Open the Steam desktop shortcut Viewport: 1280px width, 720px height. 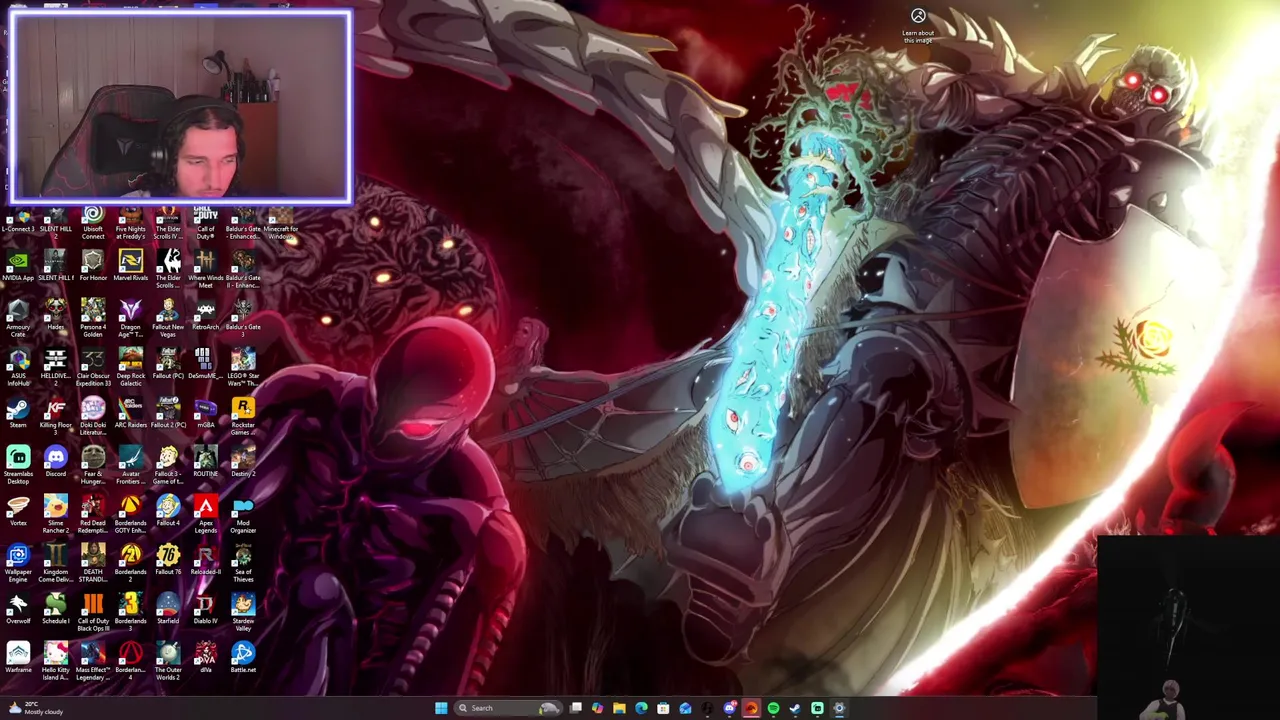[18, 412]
